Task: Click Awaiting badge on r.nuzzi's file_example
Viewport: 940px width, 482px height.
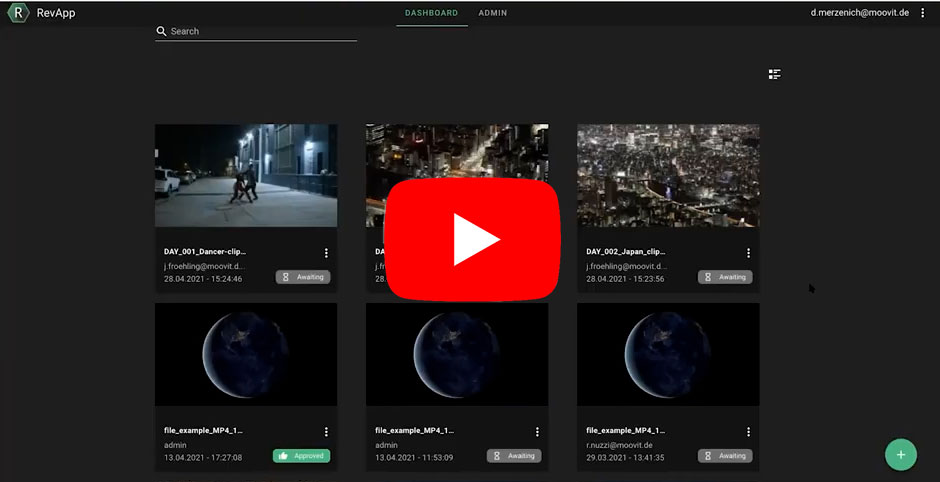Action: [x=725, y=456]
